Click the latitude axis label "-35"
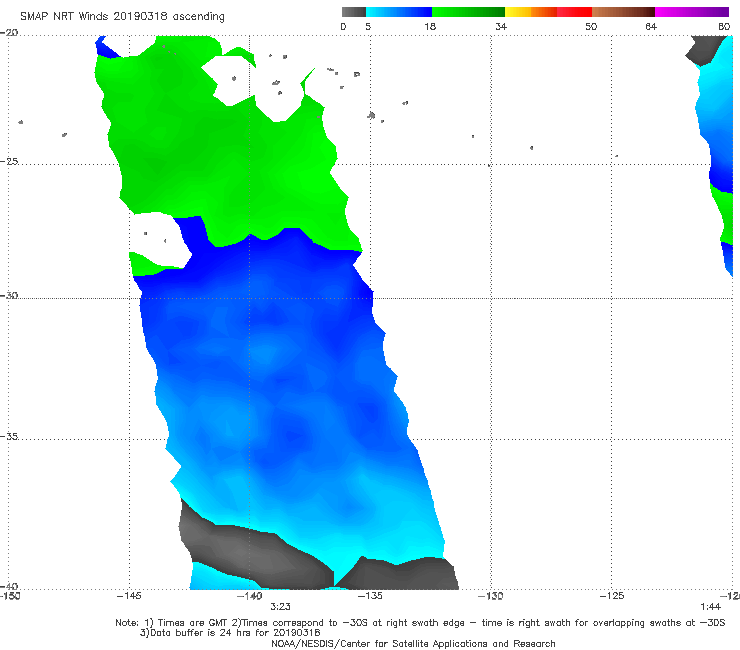740x650 pixels. (9, 436)
